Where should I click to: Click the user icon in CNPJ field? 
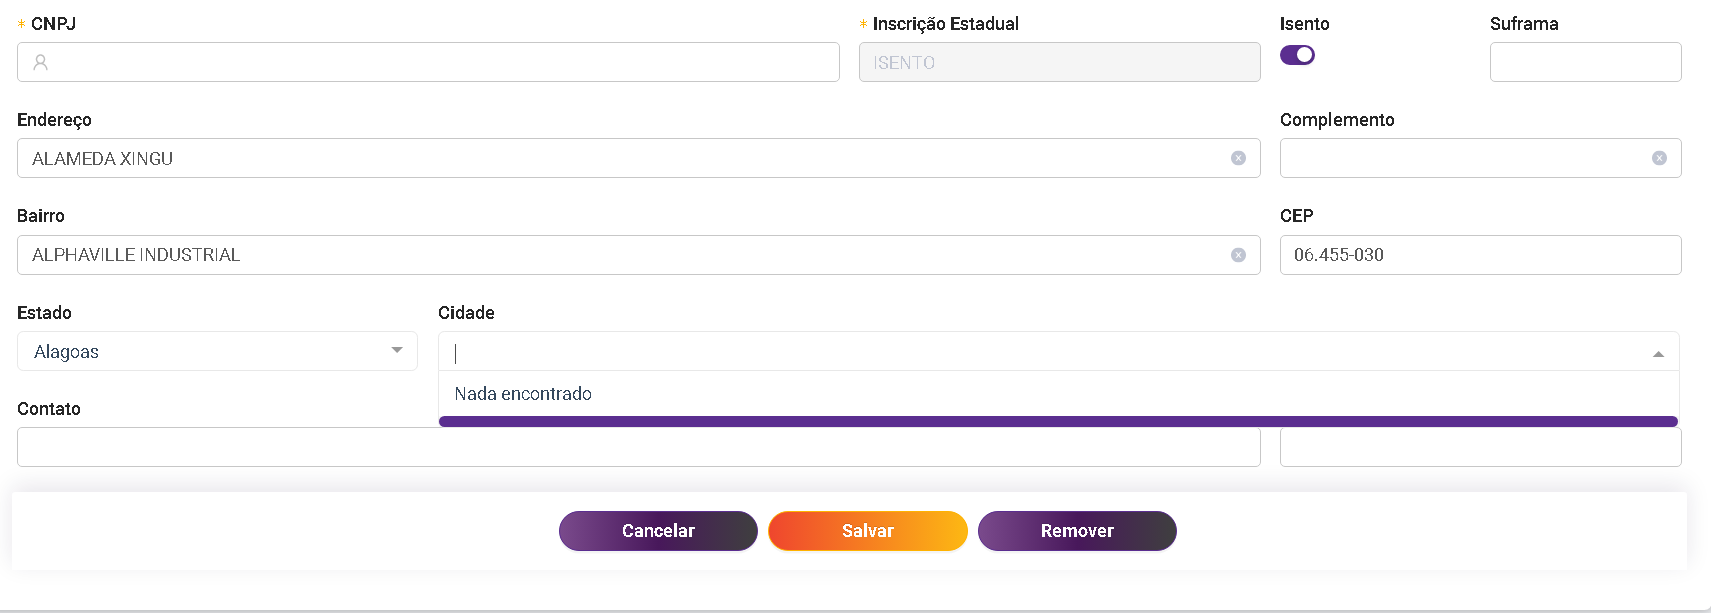click(41, 62)
